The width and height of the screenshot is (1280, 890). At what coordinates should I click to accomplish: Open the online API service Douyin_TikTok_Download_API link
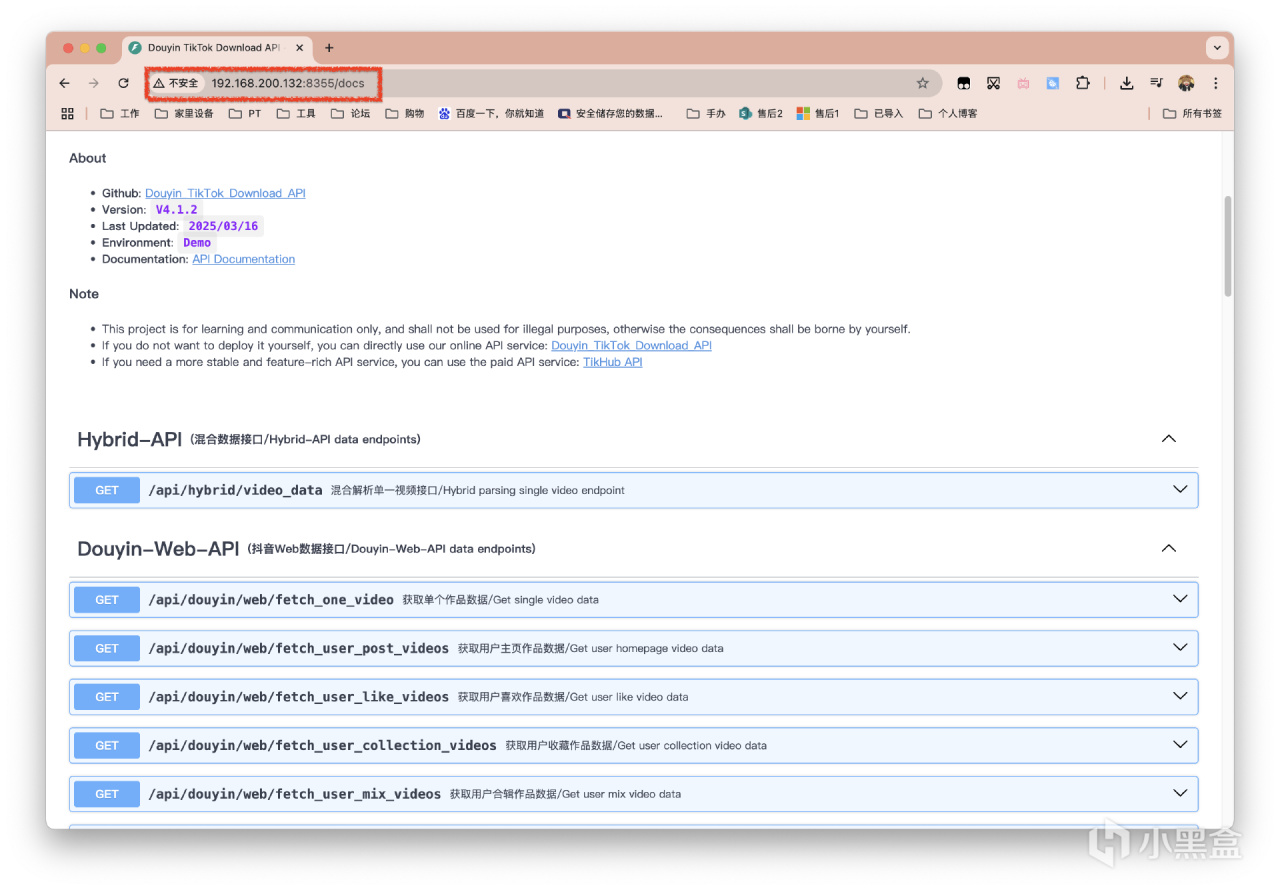click(631, 345)
